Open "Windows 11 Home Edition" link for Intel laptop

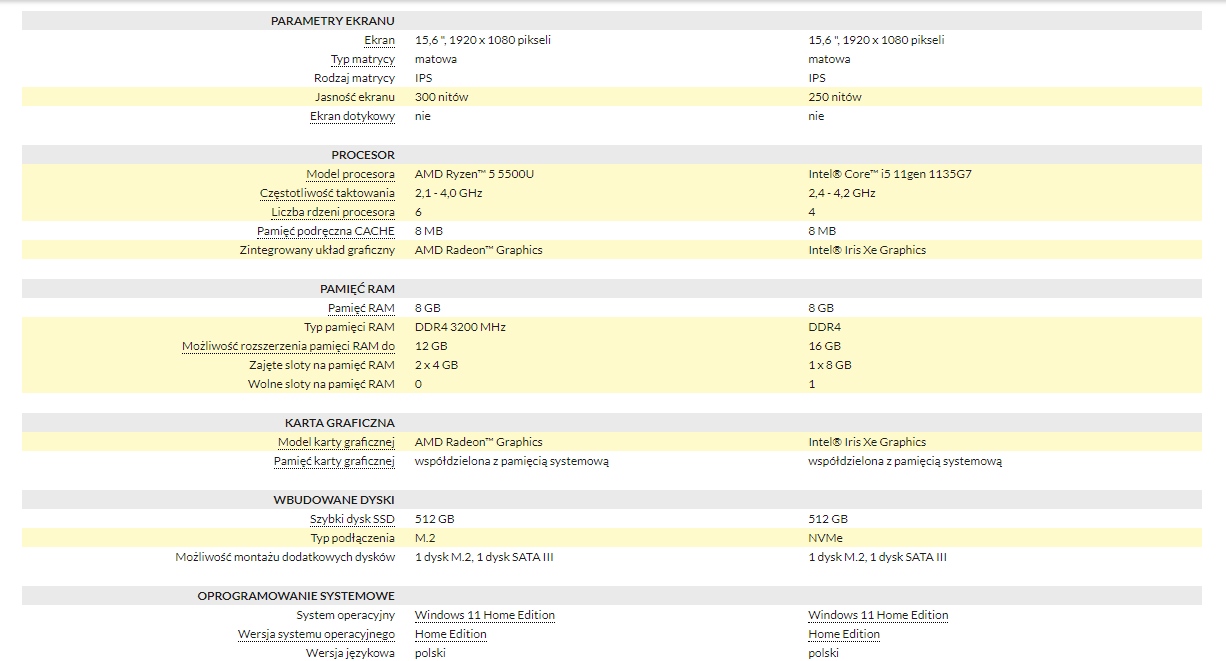(x=878, y=615)
